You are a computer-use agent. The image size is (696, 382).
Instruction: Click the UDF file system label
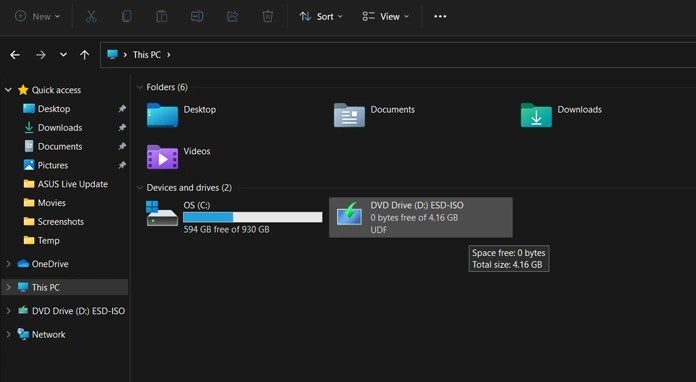(x=379, y=230)
